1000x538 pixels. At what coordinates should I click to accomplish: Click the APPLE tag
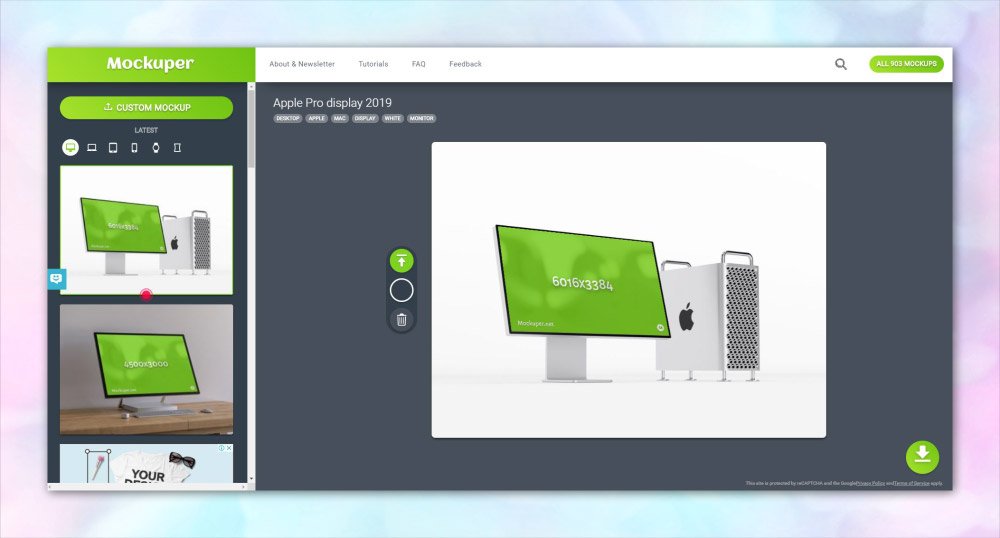(x=317, y=119)
